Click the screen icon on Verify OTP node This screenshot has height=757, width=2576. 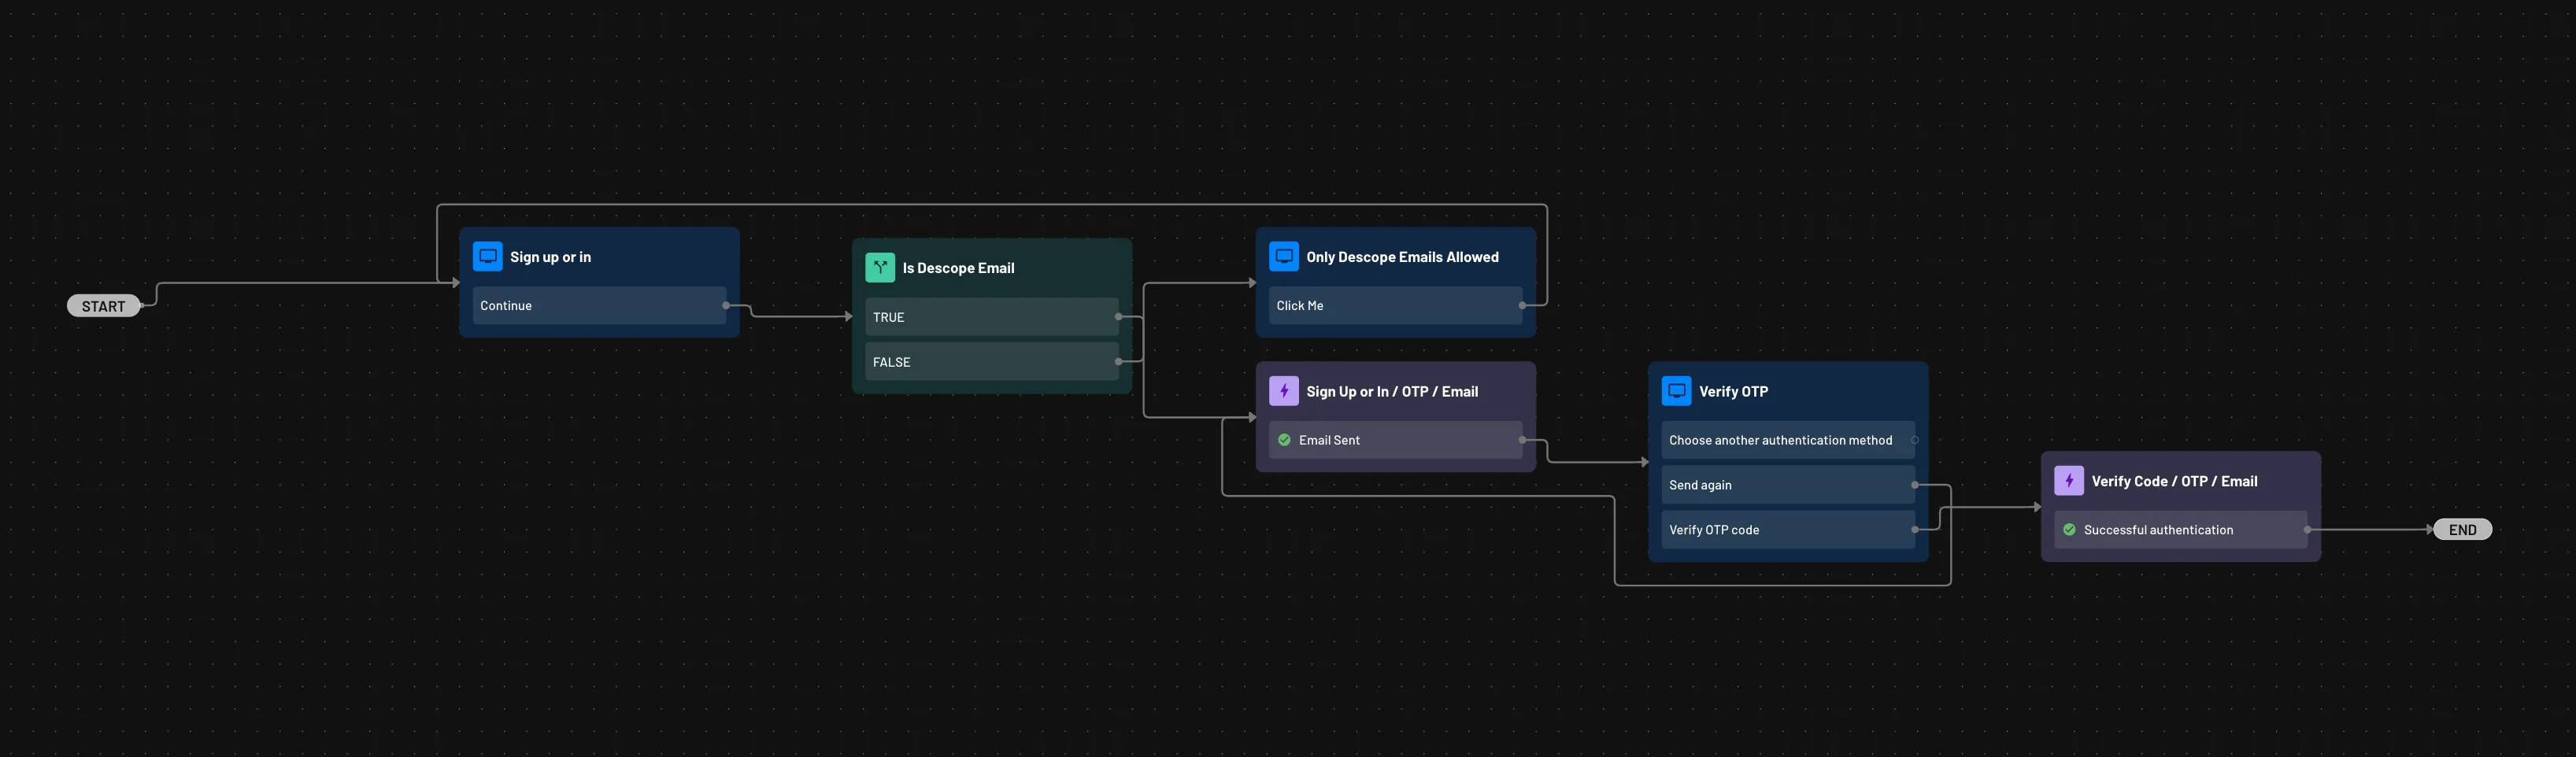coord(1676,391)
